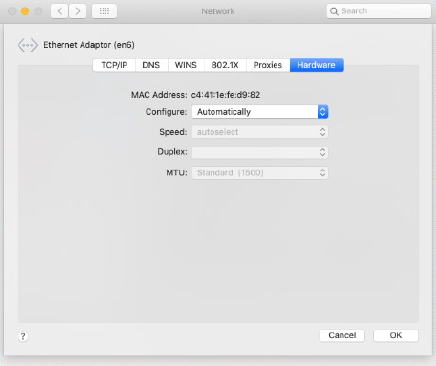Switch to the TCP/IP tab
This screenshot has height=366, width=436.
coord(114,65)
